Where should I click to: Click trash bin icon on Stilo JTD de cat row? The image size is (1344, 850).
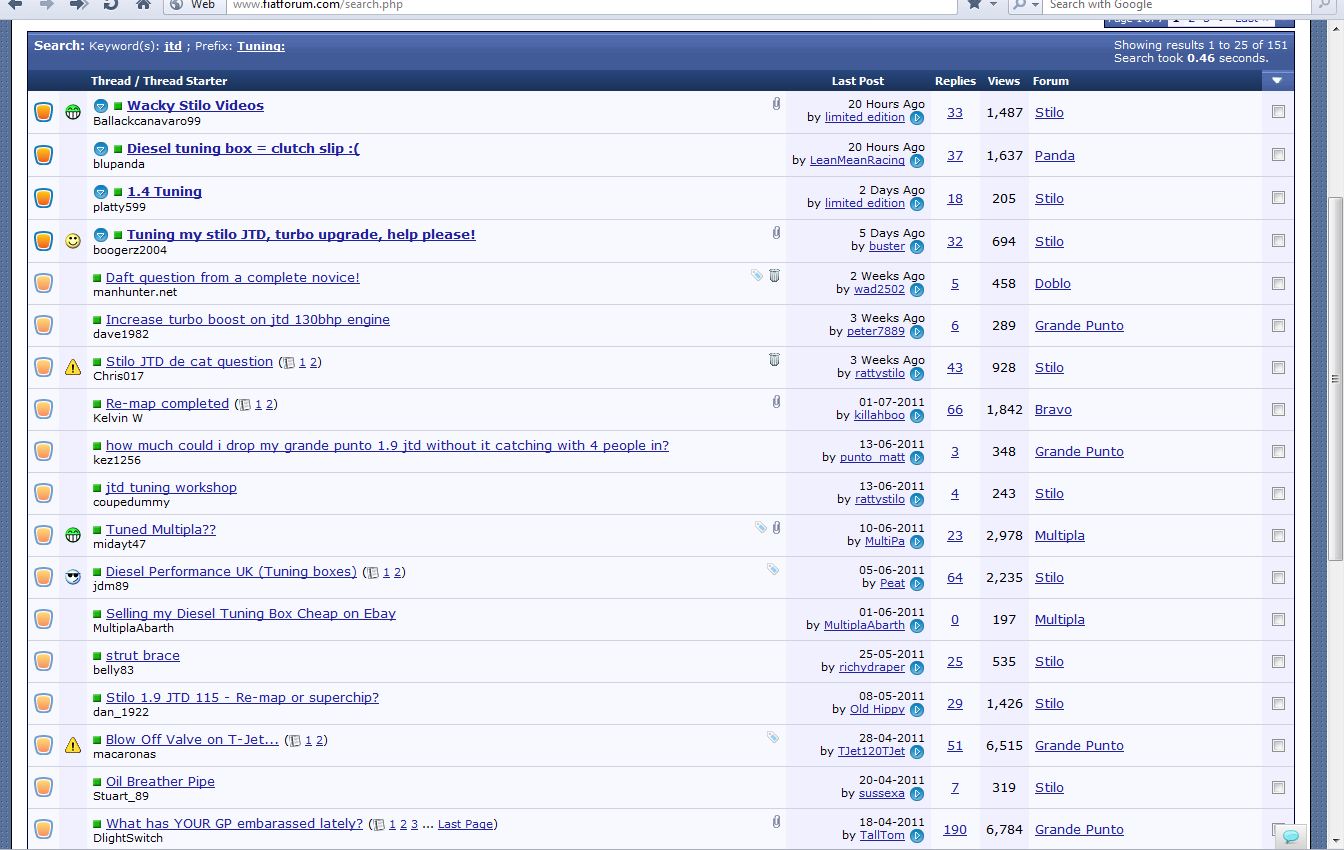pyautogui.click(x=774, y=360)
